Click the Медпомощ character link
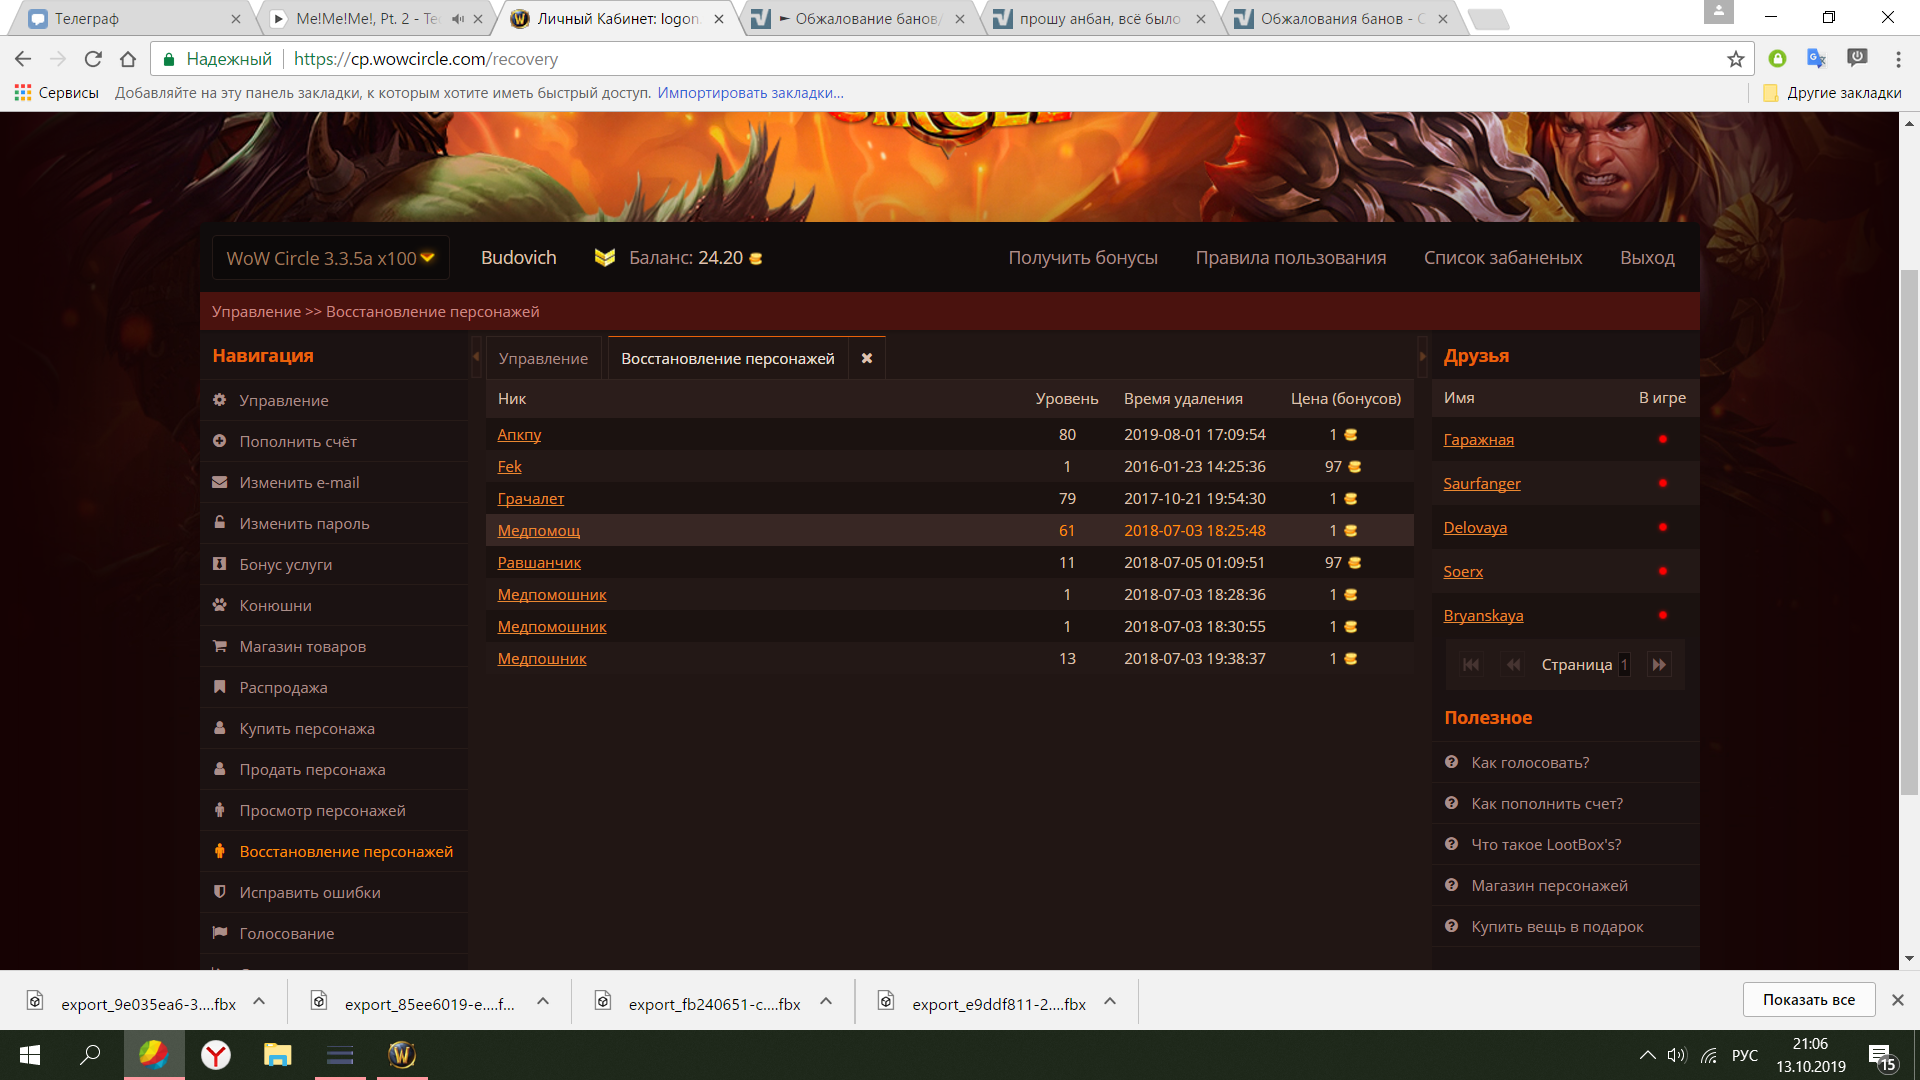 click(x=538, y=531)
